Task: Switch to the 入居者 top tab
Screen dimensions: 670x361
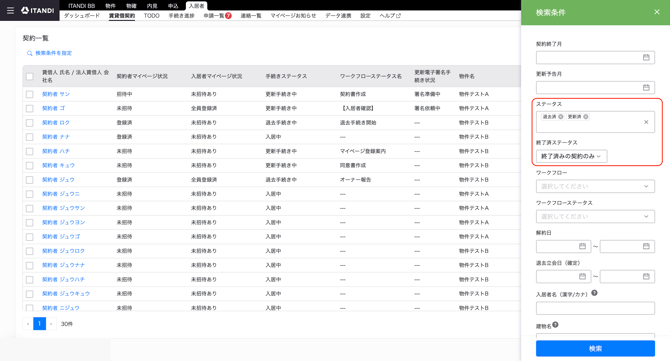Action: click(197, 6)
